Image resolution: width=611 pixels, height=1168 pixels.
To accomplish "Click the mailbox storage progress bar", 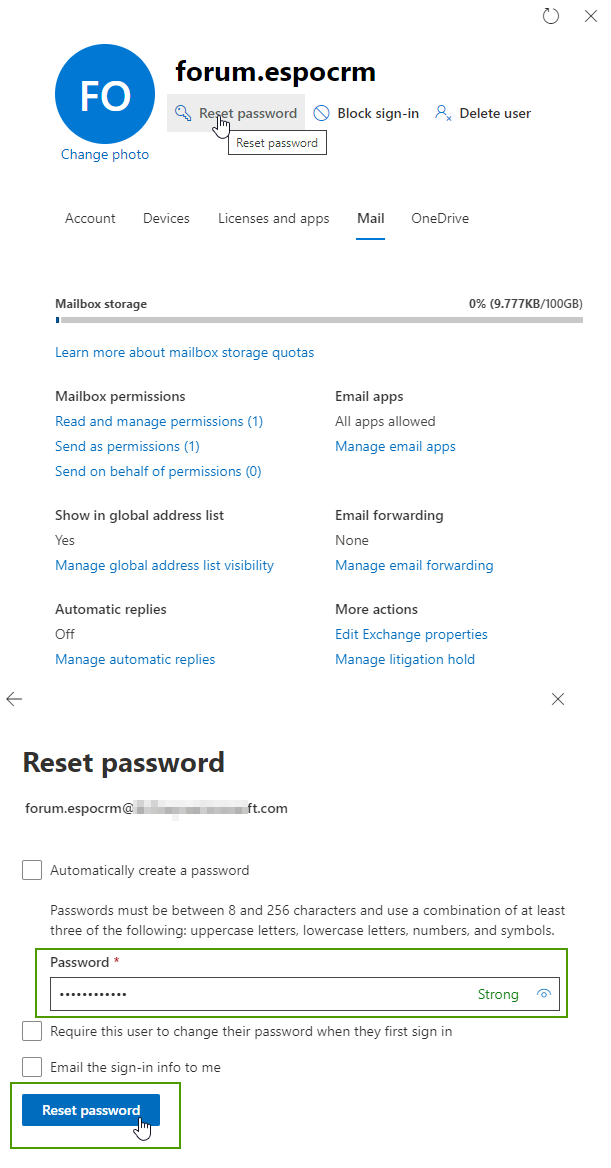I will click(x=319, y=320).
